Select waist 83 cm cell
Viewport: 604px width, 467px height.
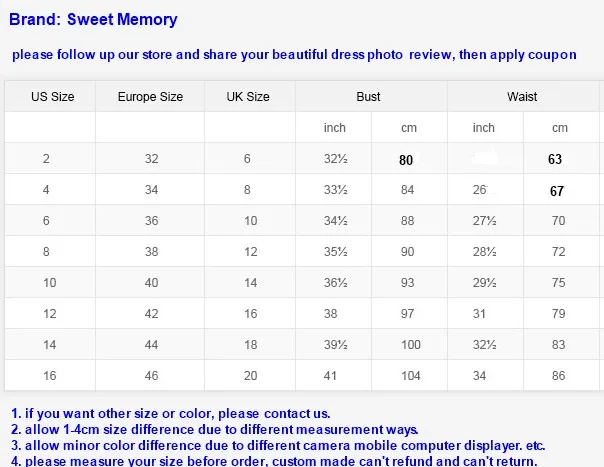click(559, 344)
